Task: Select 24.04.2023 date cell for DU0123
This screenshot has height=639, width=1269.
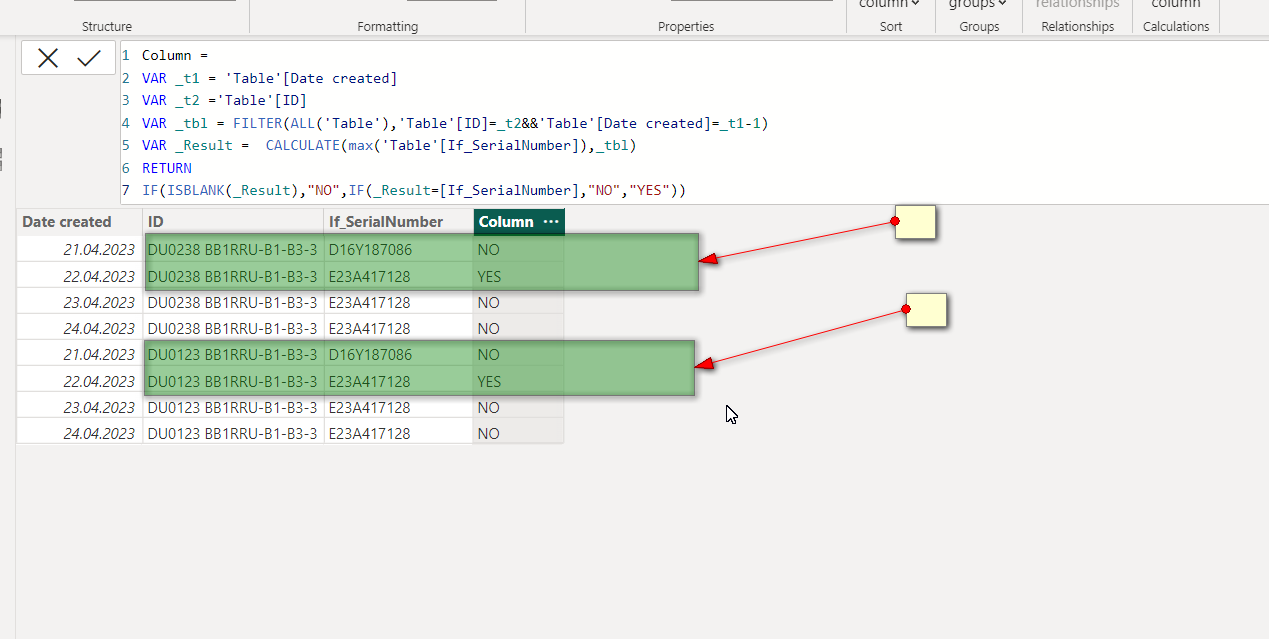Action: 79,433
